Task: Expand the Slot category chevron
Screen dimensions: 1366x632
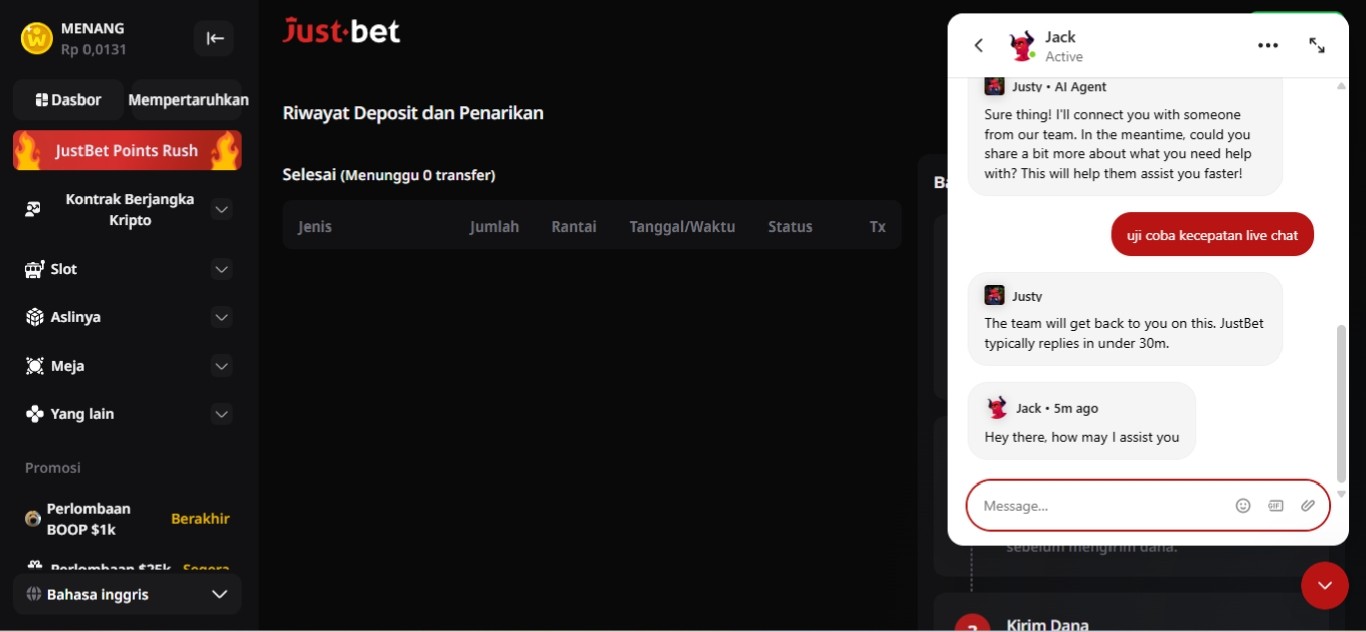Action: [x=222, y=269]
